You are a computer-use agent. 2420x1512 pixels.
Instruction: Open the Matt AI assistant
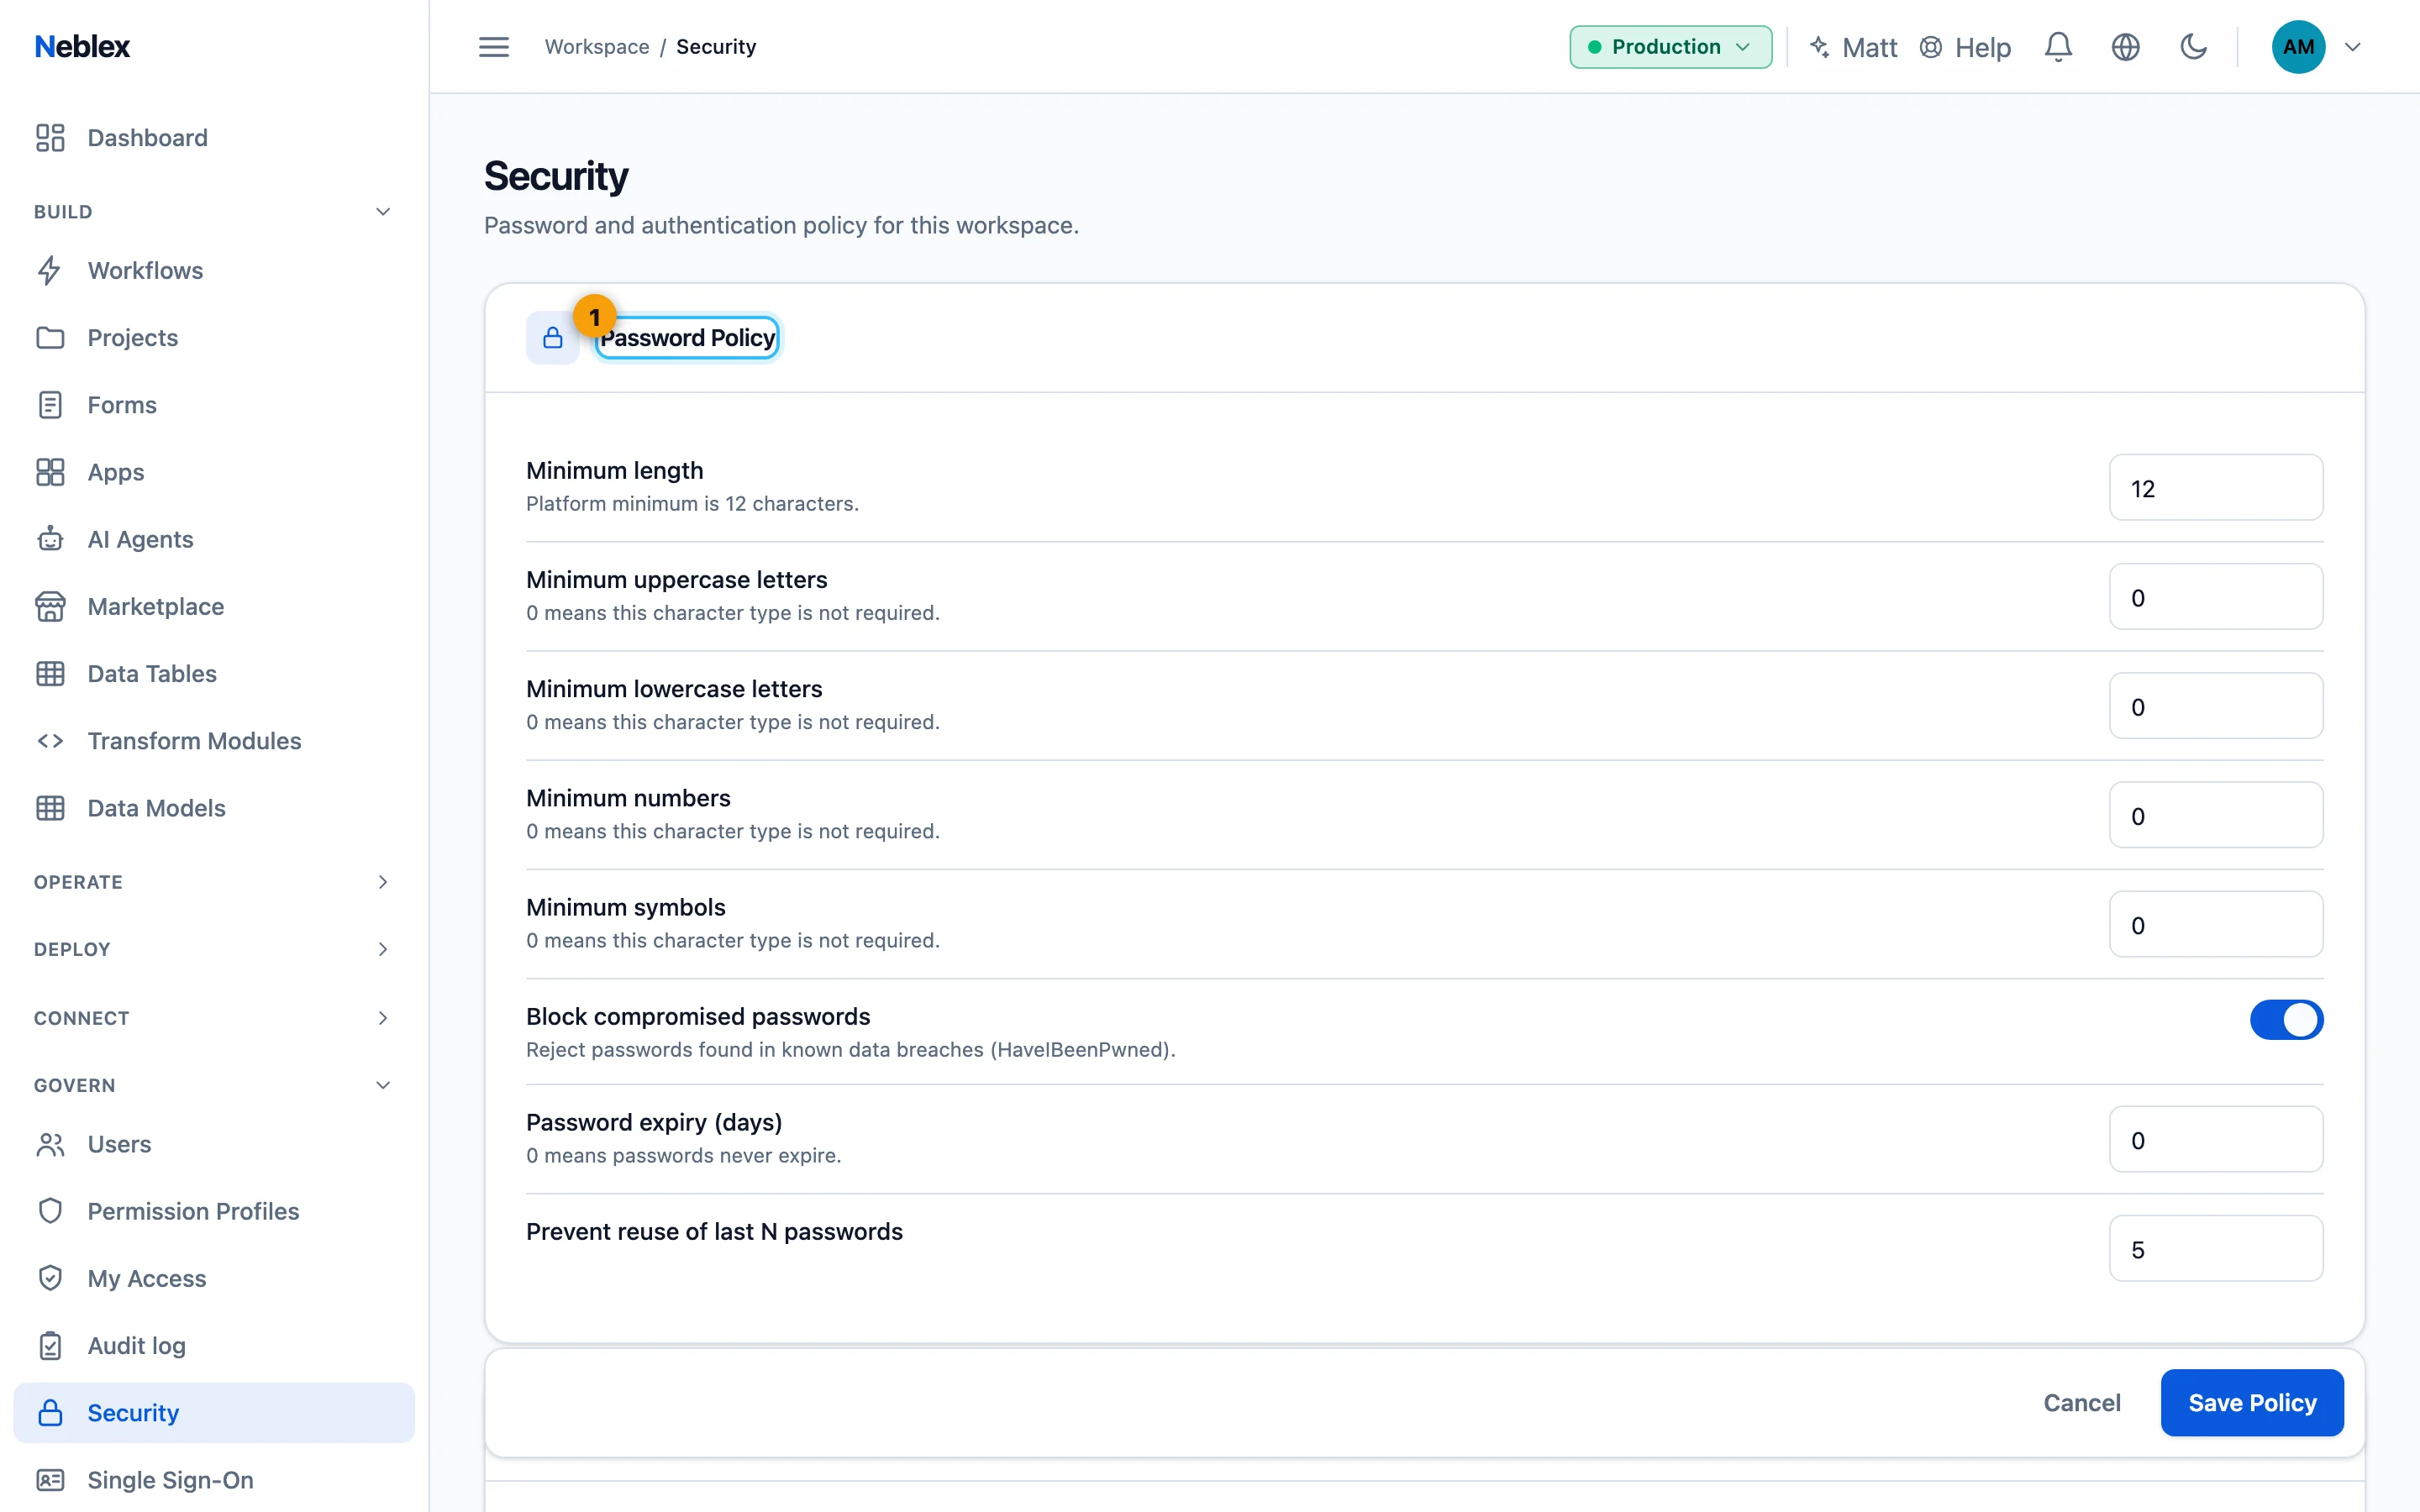click(x=1853, y=47)
